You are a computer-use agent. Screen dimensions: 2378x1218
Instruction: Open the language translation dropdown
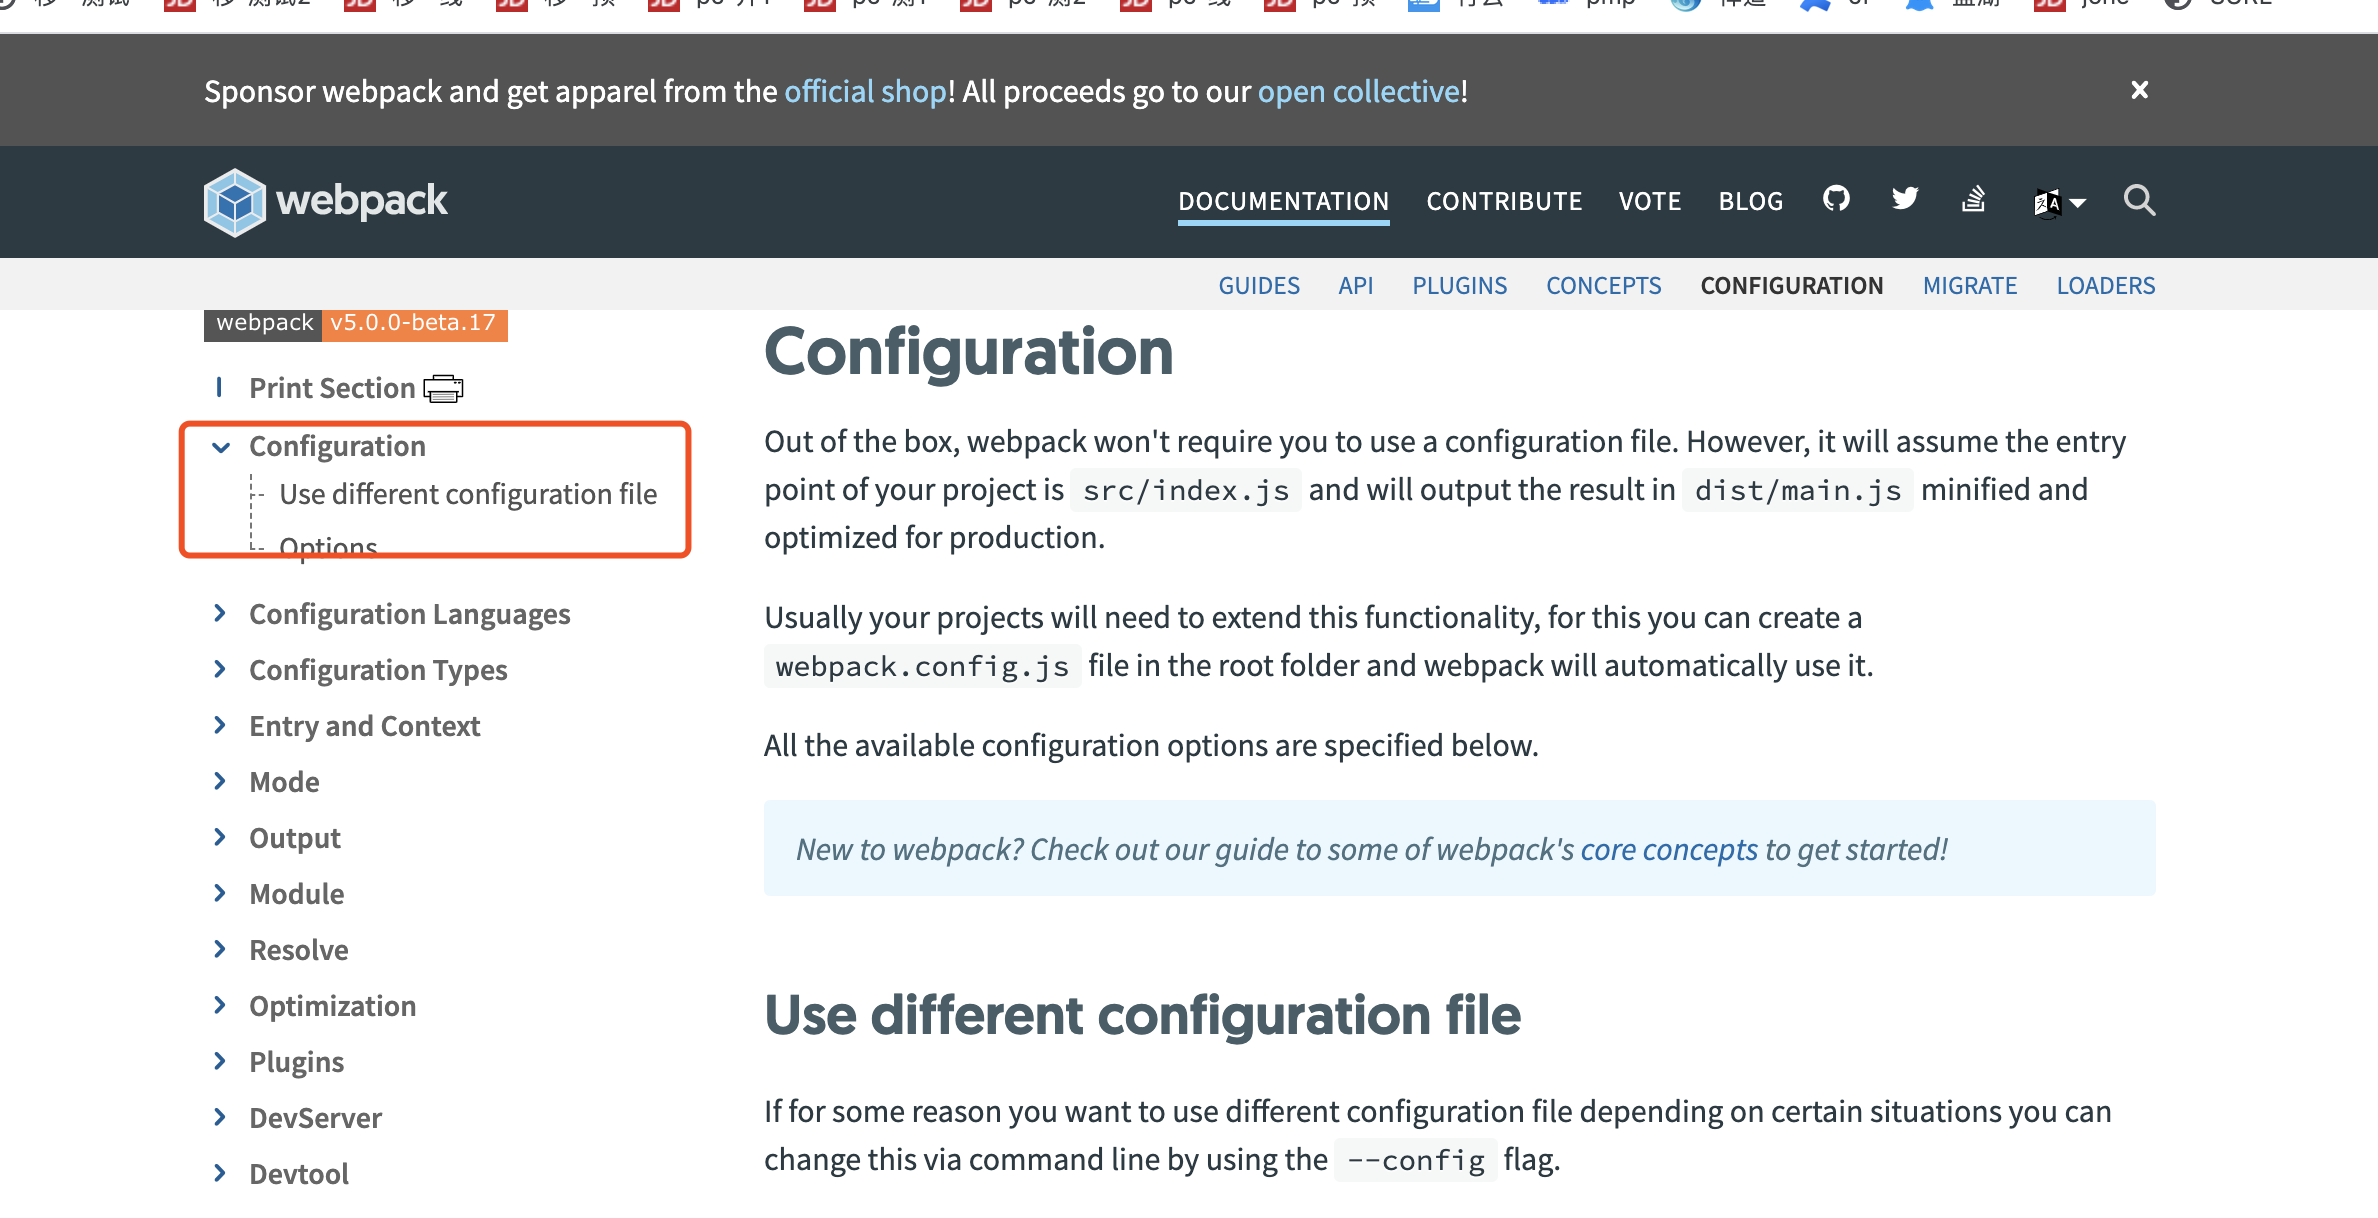2059,203
